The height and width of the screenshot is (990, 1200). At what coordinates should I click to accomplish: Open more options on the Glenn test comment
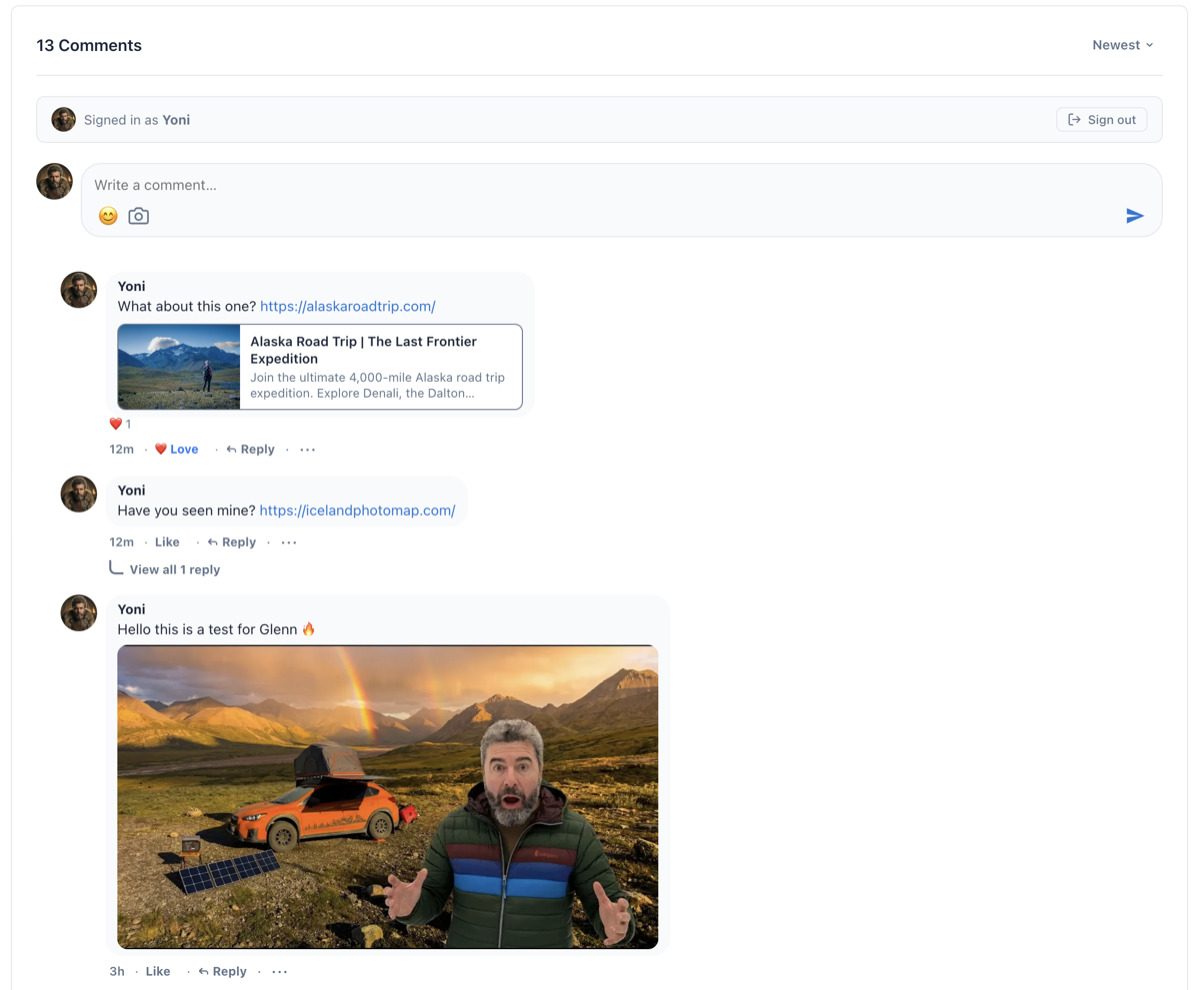279,971
